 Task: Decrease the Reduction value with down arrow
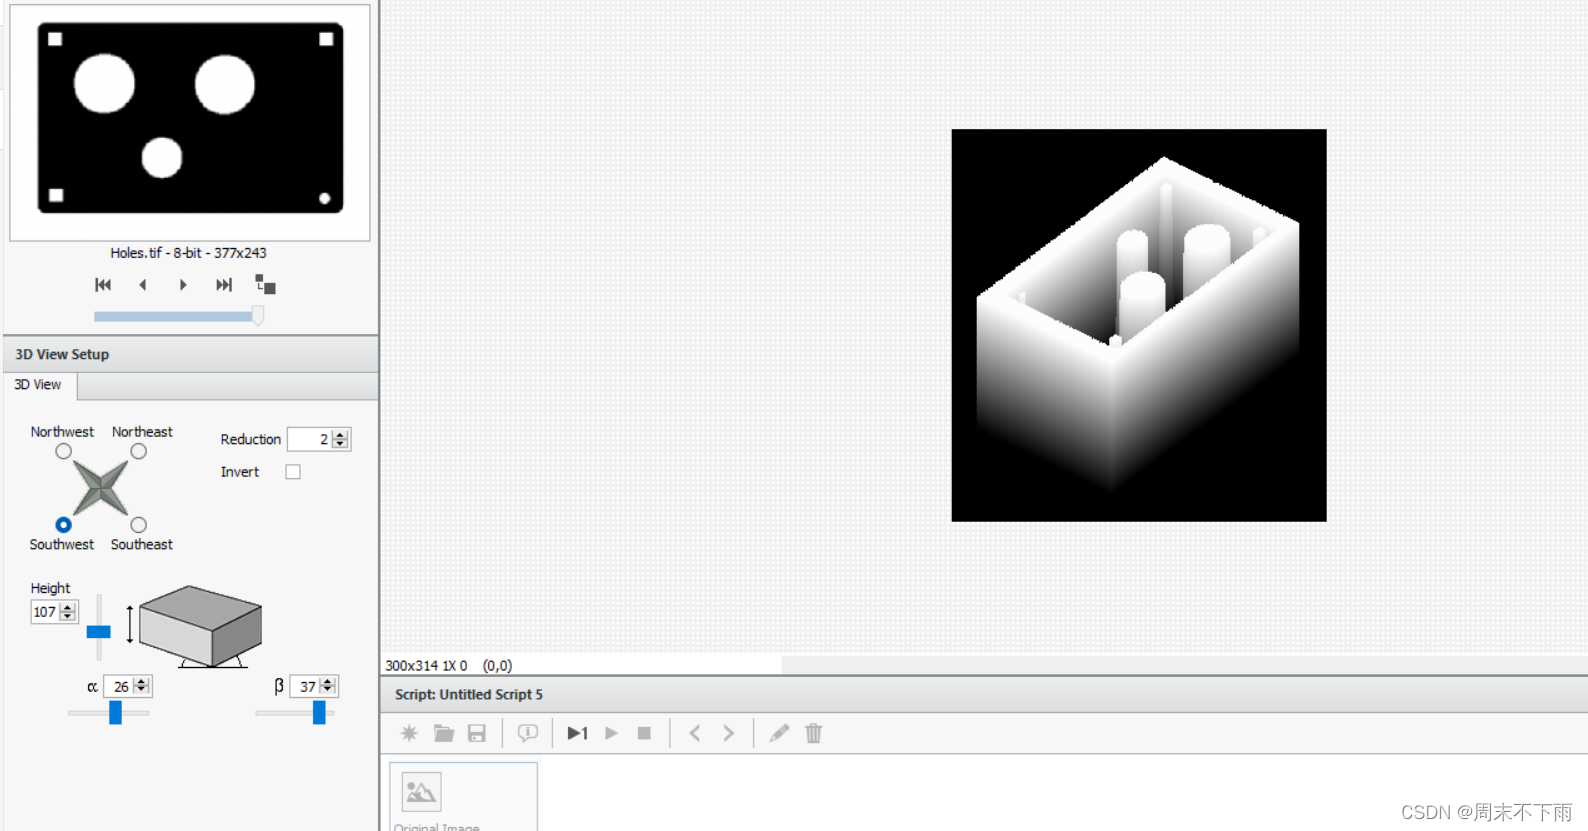tap(341, 444)
